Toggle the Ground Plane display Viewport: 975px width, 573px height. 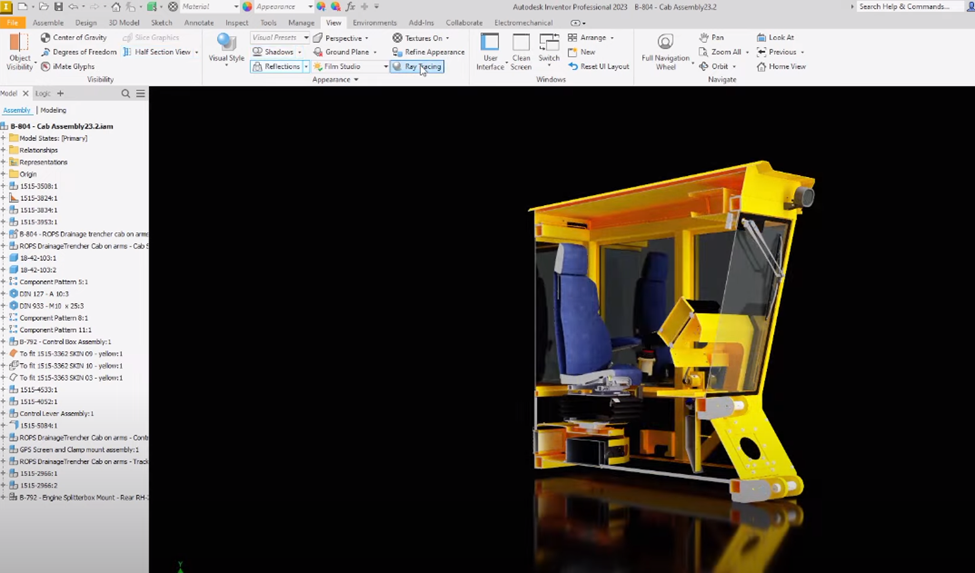click(341, 52)
